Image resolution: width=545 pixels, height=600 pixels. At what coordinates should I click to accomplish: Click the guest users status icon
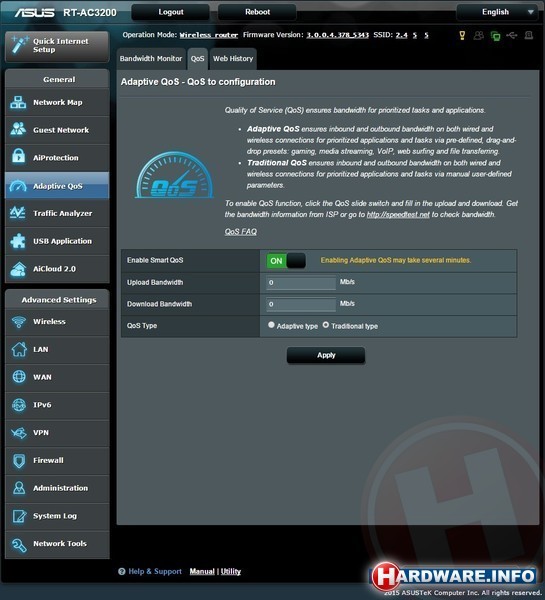478,36
